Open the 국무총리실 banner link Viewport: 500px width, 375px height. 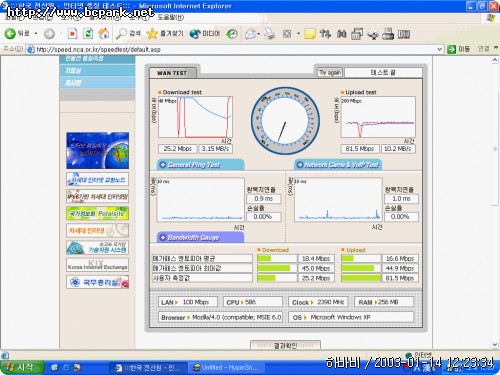[97, 282]
